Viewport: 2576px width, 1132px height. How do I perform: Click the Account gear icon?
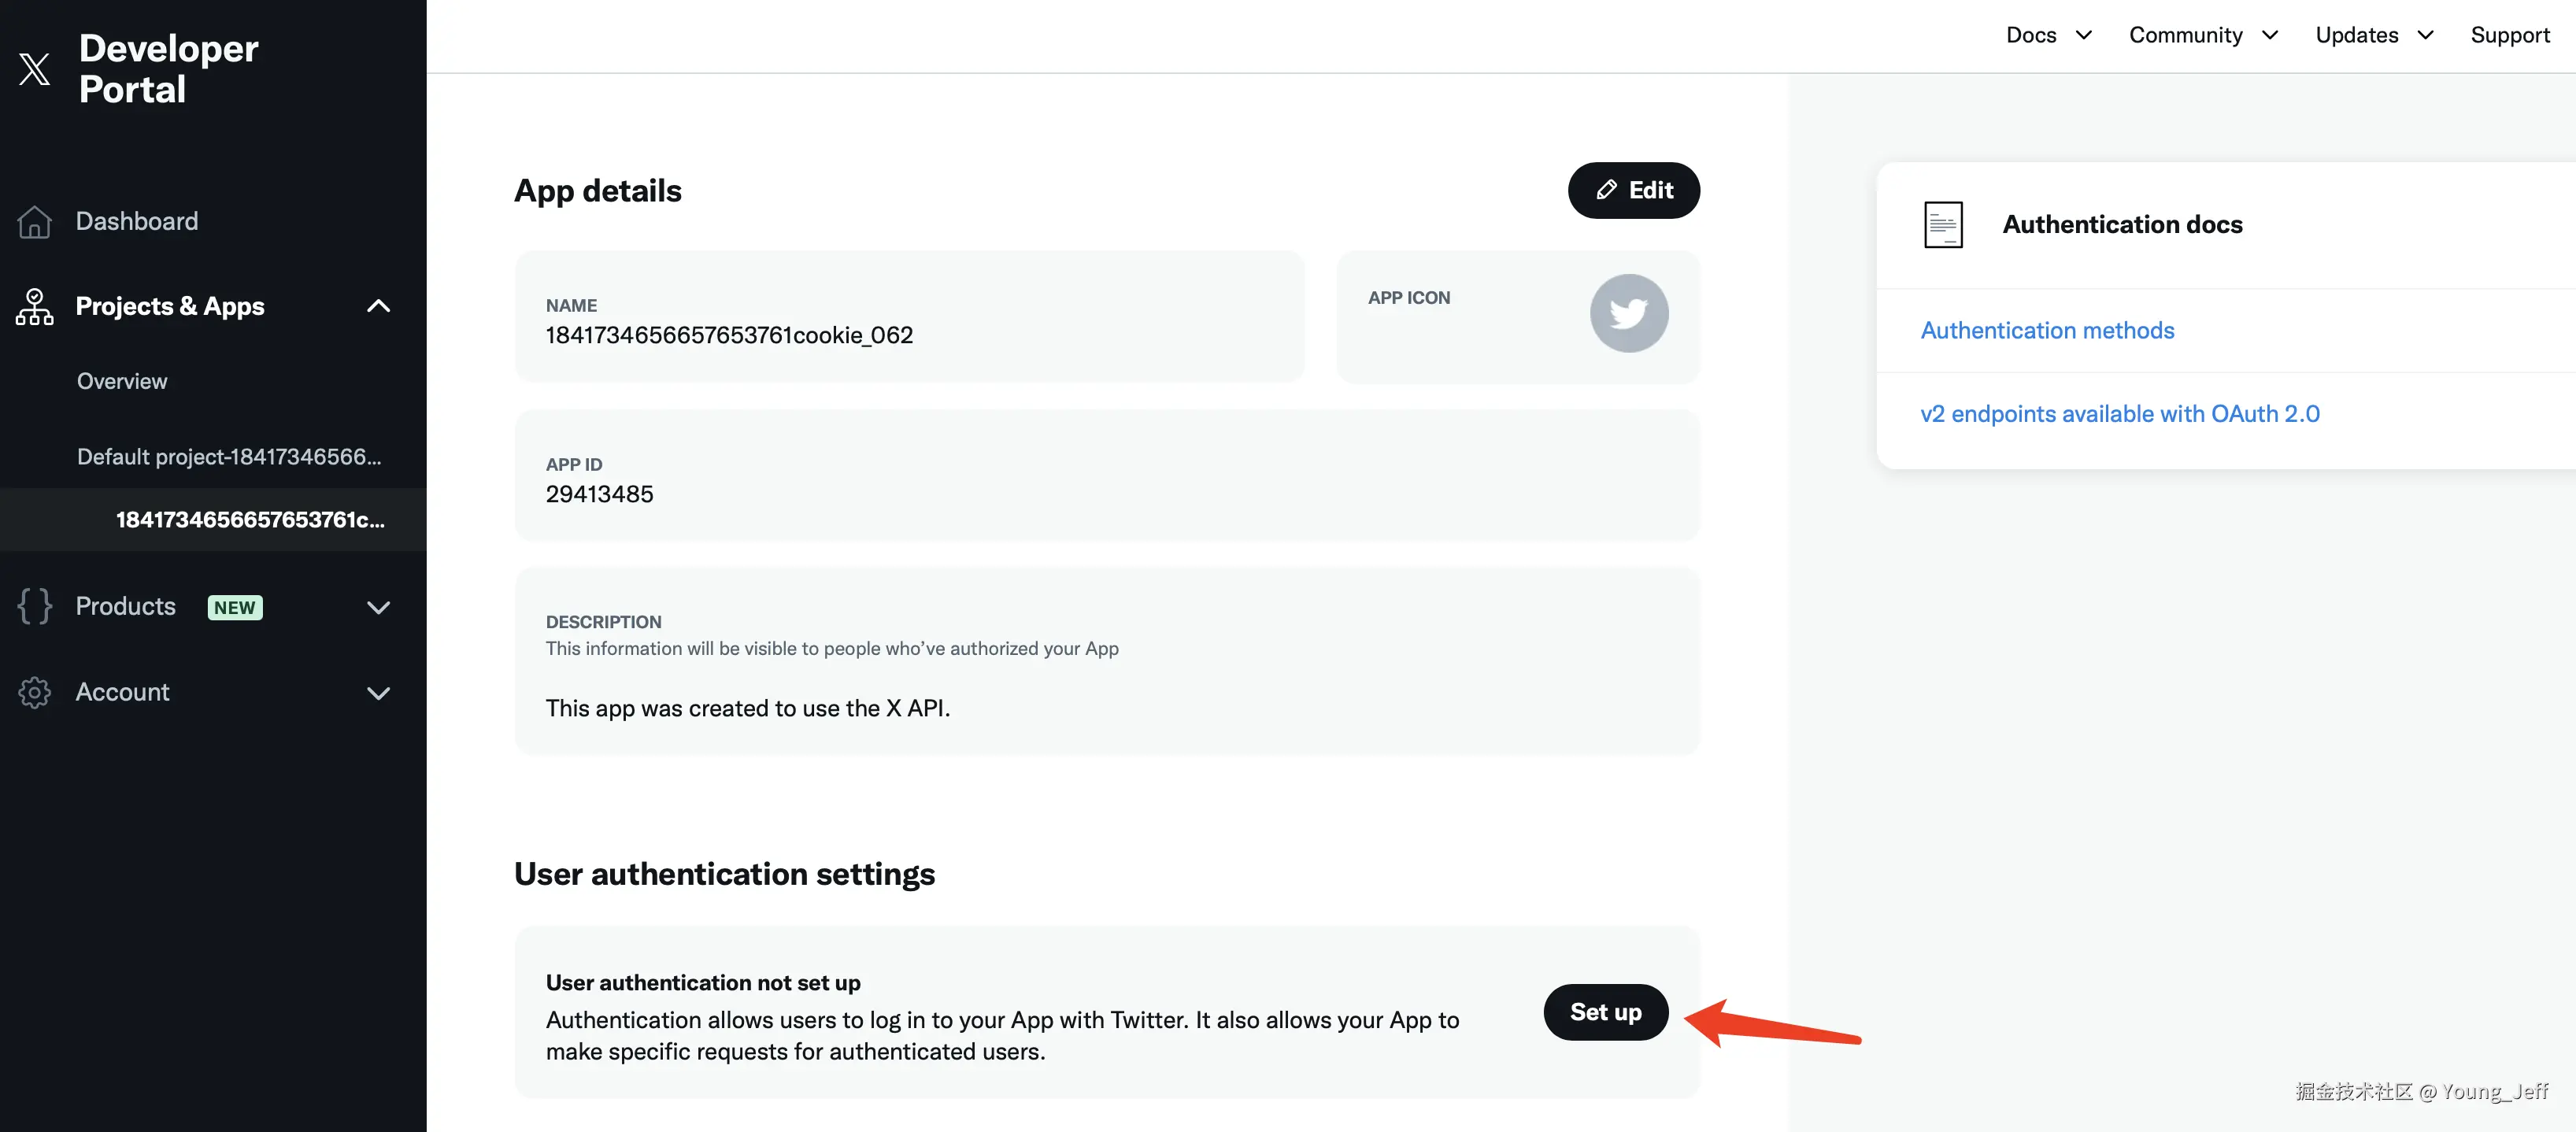coord(34,692)
